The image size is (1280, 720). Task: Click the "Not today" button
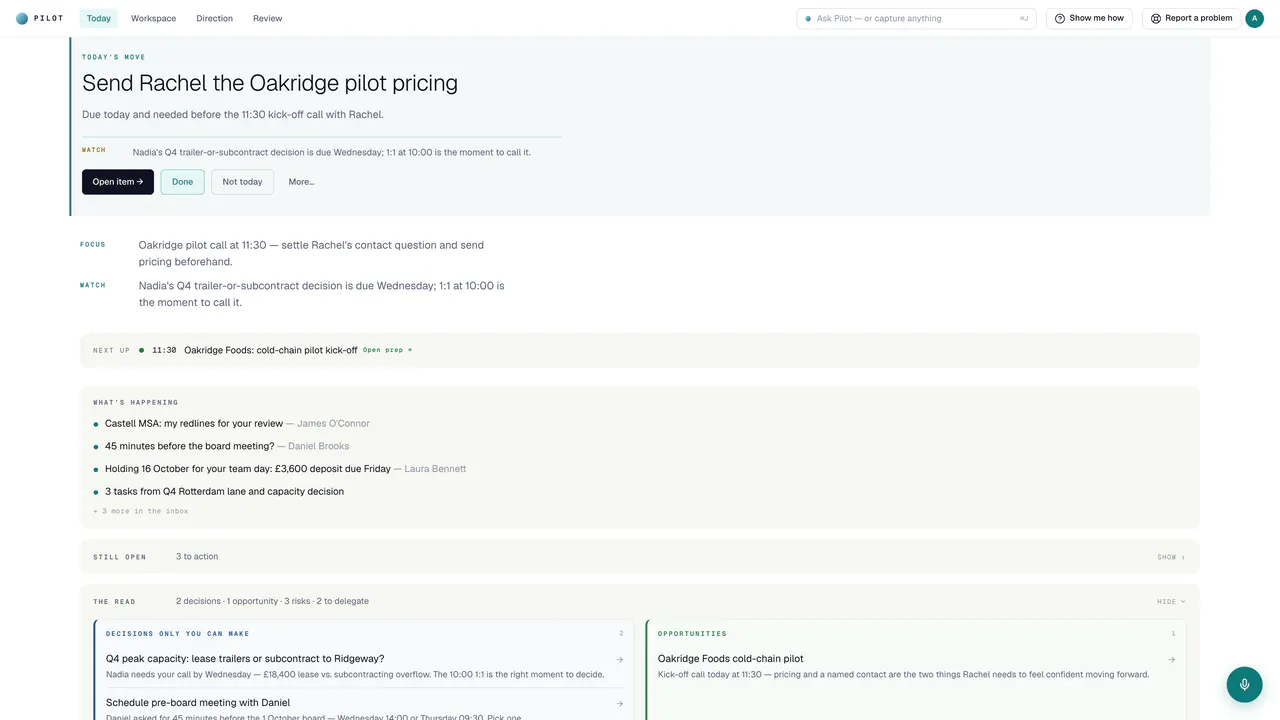242,182
